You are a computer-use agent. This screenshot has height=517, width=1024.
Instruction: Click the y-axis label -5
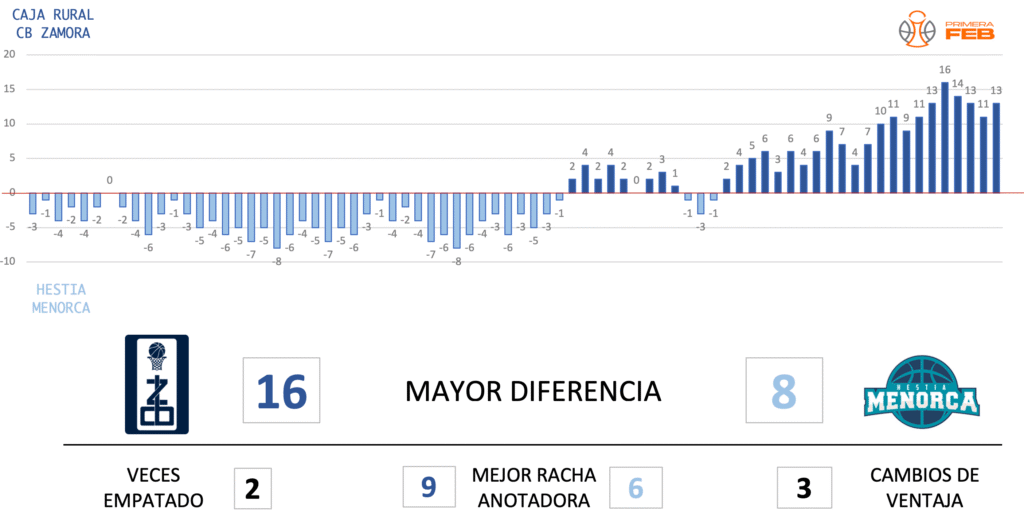pyautogui.click(x=9, y=227)
